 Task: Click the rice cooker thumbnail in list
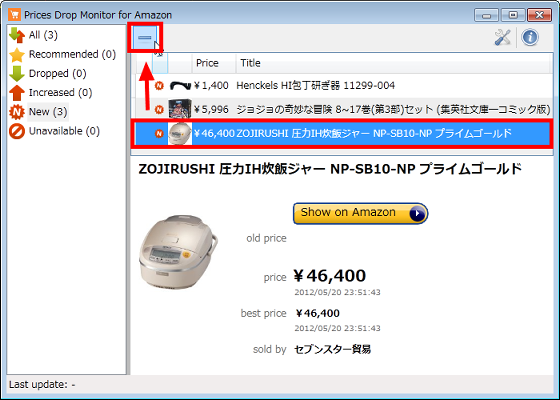point(180,134)
